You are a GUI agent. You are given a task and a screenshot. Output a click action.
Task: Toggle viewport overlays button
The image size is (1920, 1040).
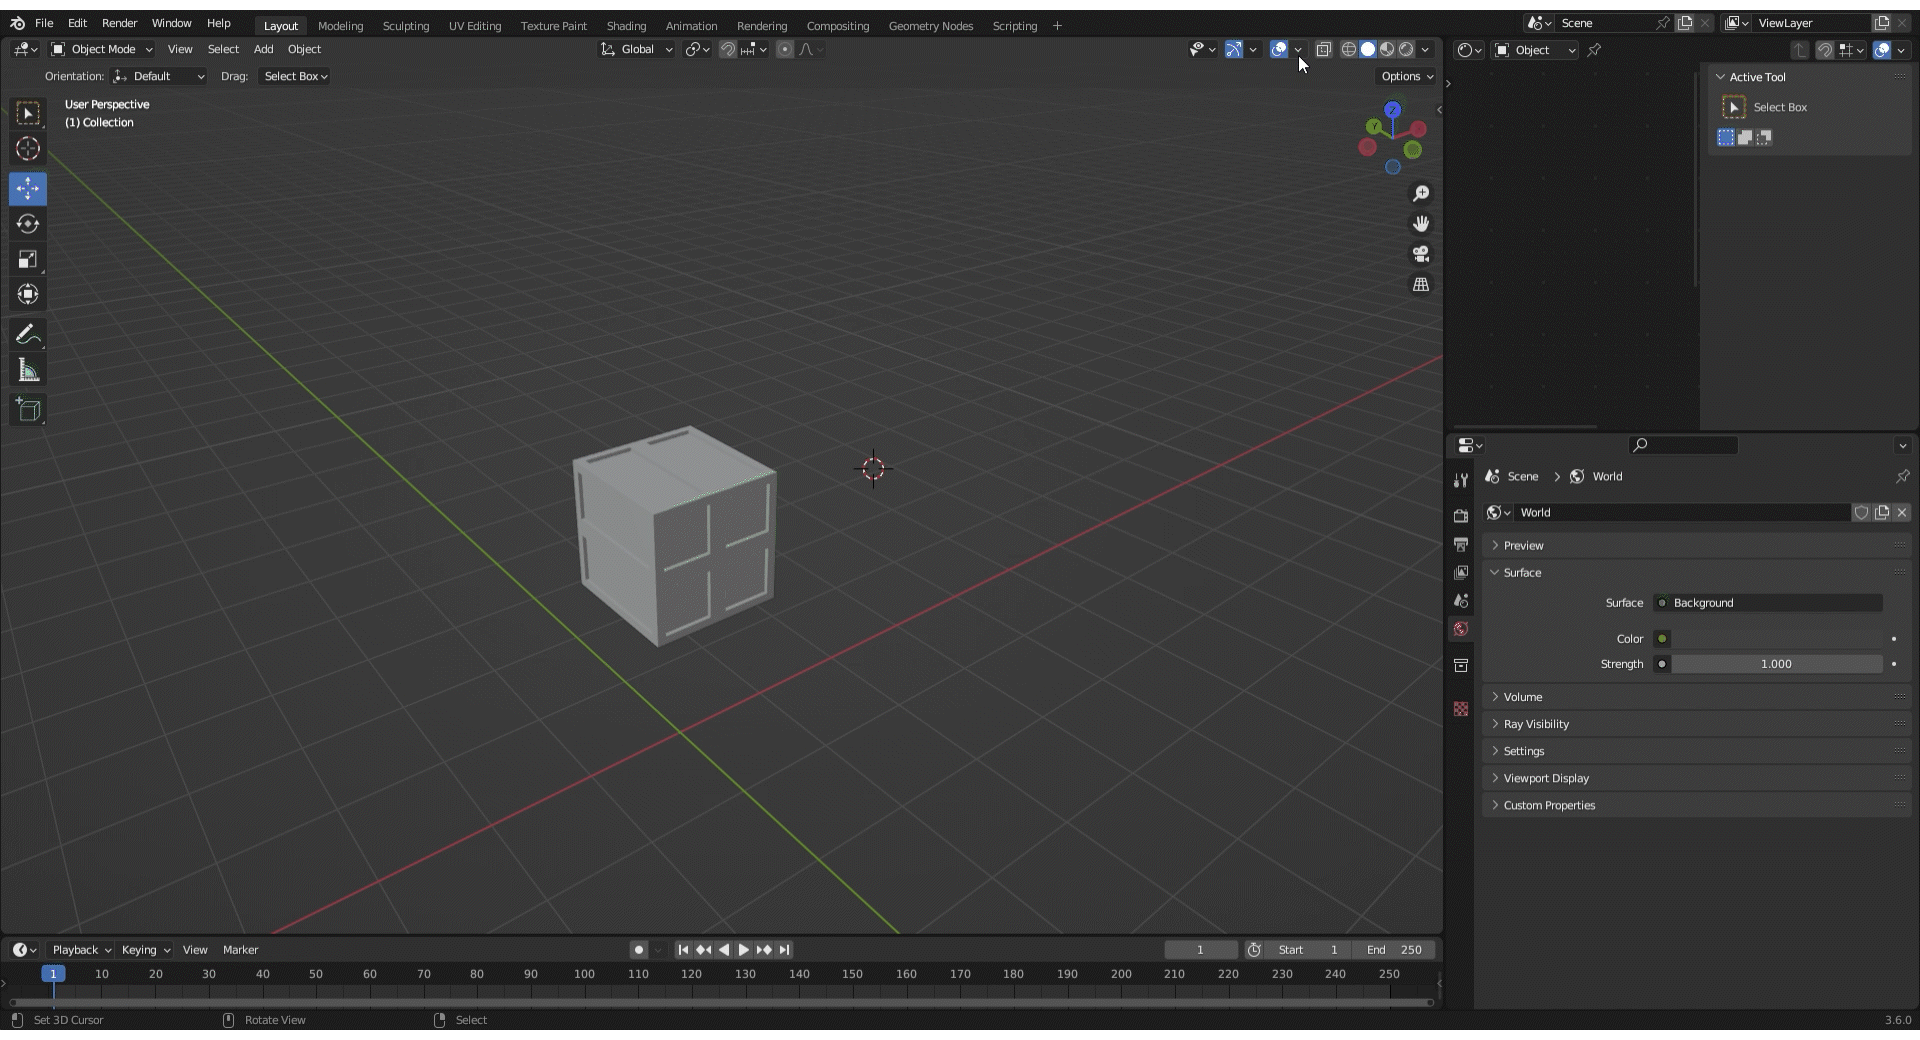point(1279,49)
